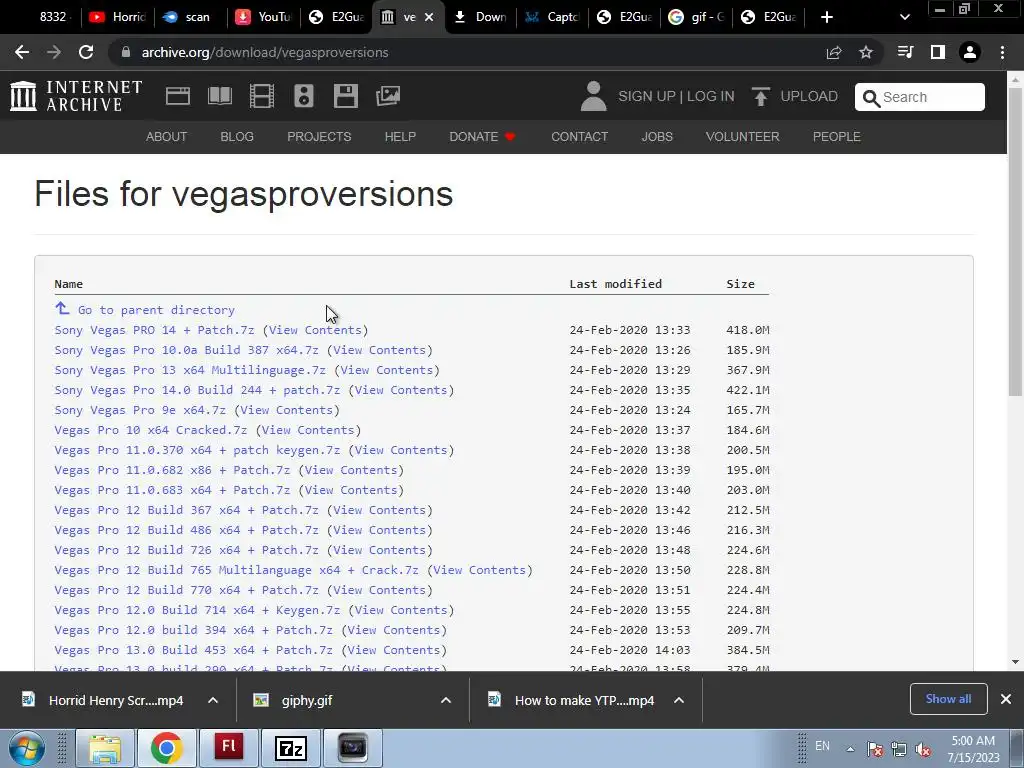Screen dimensions: 1024x768
Task: Open options for Horrid Henry Scr mp4 download
Action: click(213, 700)
